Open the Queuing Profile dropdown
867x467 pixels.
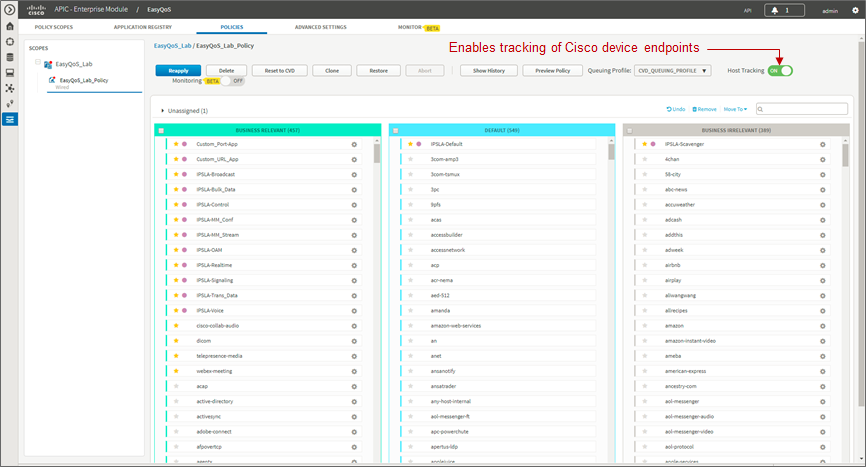click(x=672, y=71)
